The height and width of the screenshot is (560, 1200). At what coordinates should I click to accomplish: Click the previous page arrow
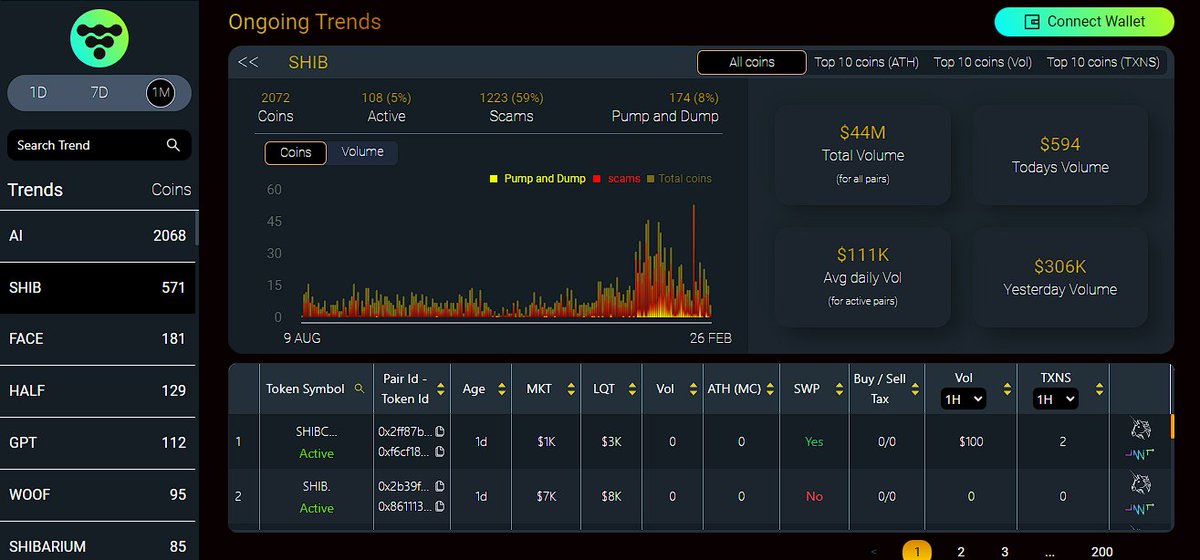[874, 551]
